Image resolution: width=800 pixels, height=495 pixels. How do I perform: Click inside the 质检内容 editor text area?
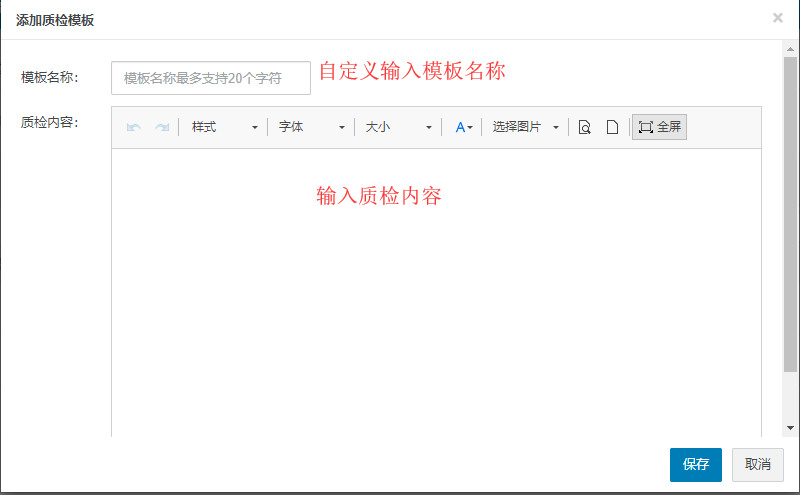point(436,292)
